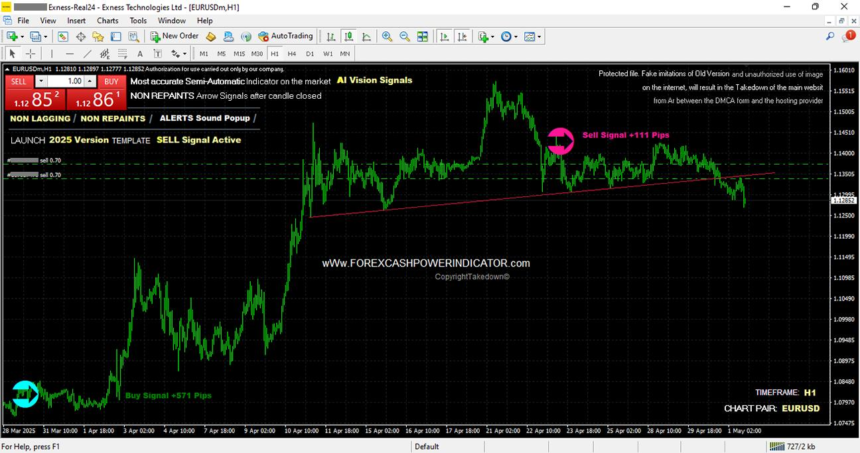860x453 pixels.
Task: Select the horizontal line tool
Action: coord(70,54)
